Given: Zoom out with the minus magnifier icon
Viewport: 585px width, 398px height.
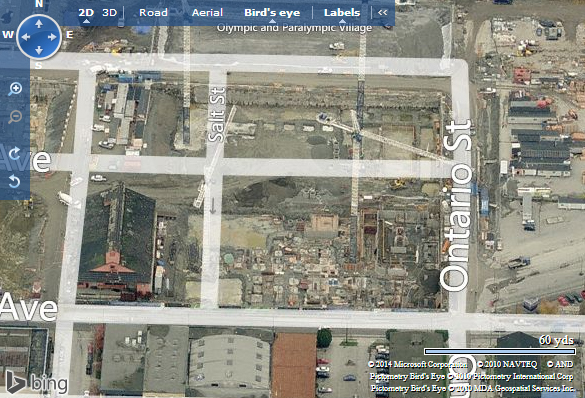Looking at the screenshot, I should tap(15, 117).
